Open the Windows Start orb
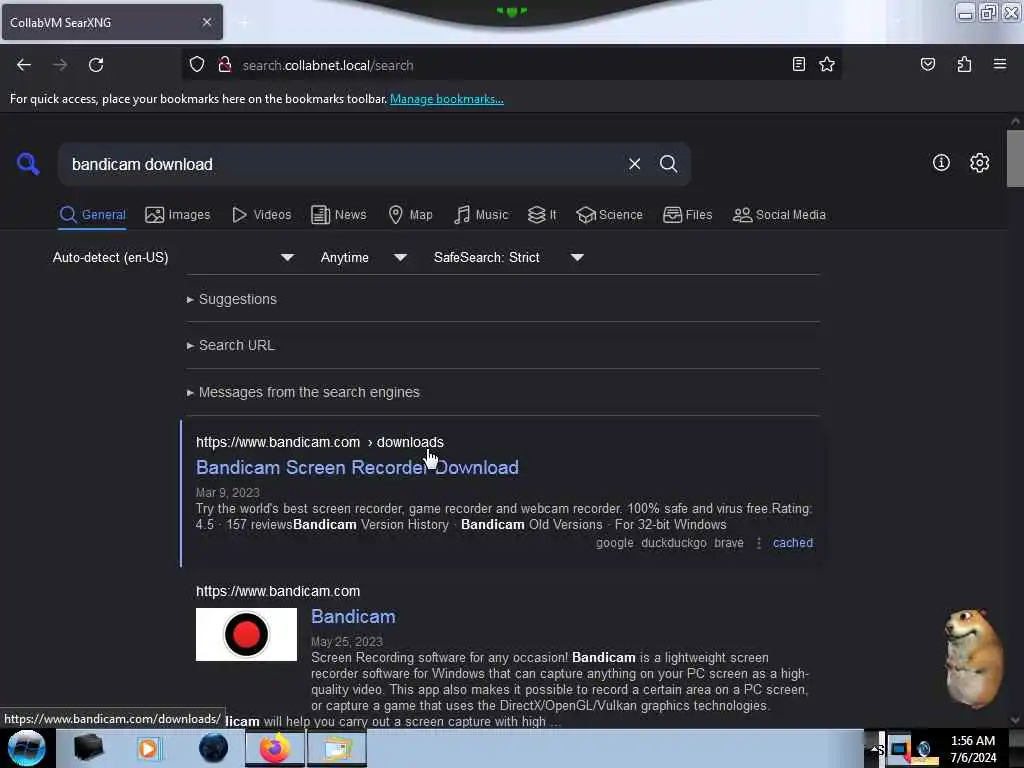 pos(26,748)
